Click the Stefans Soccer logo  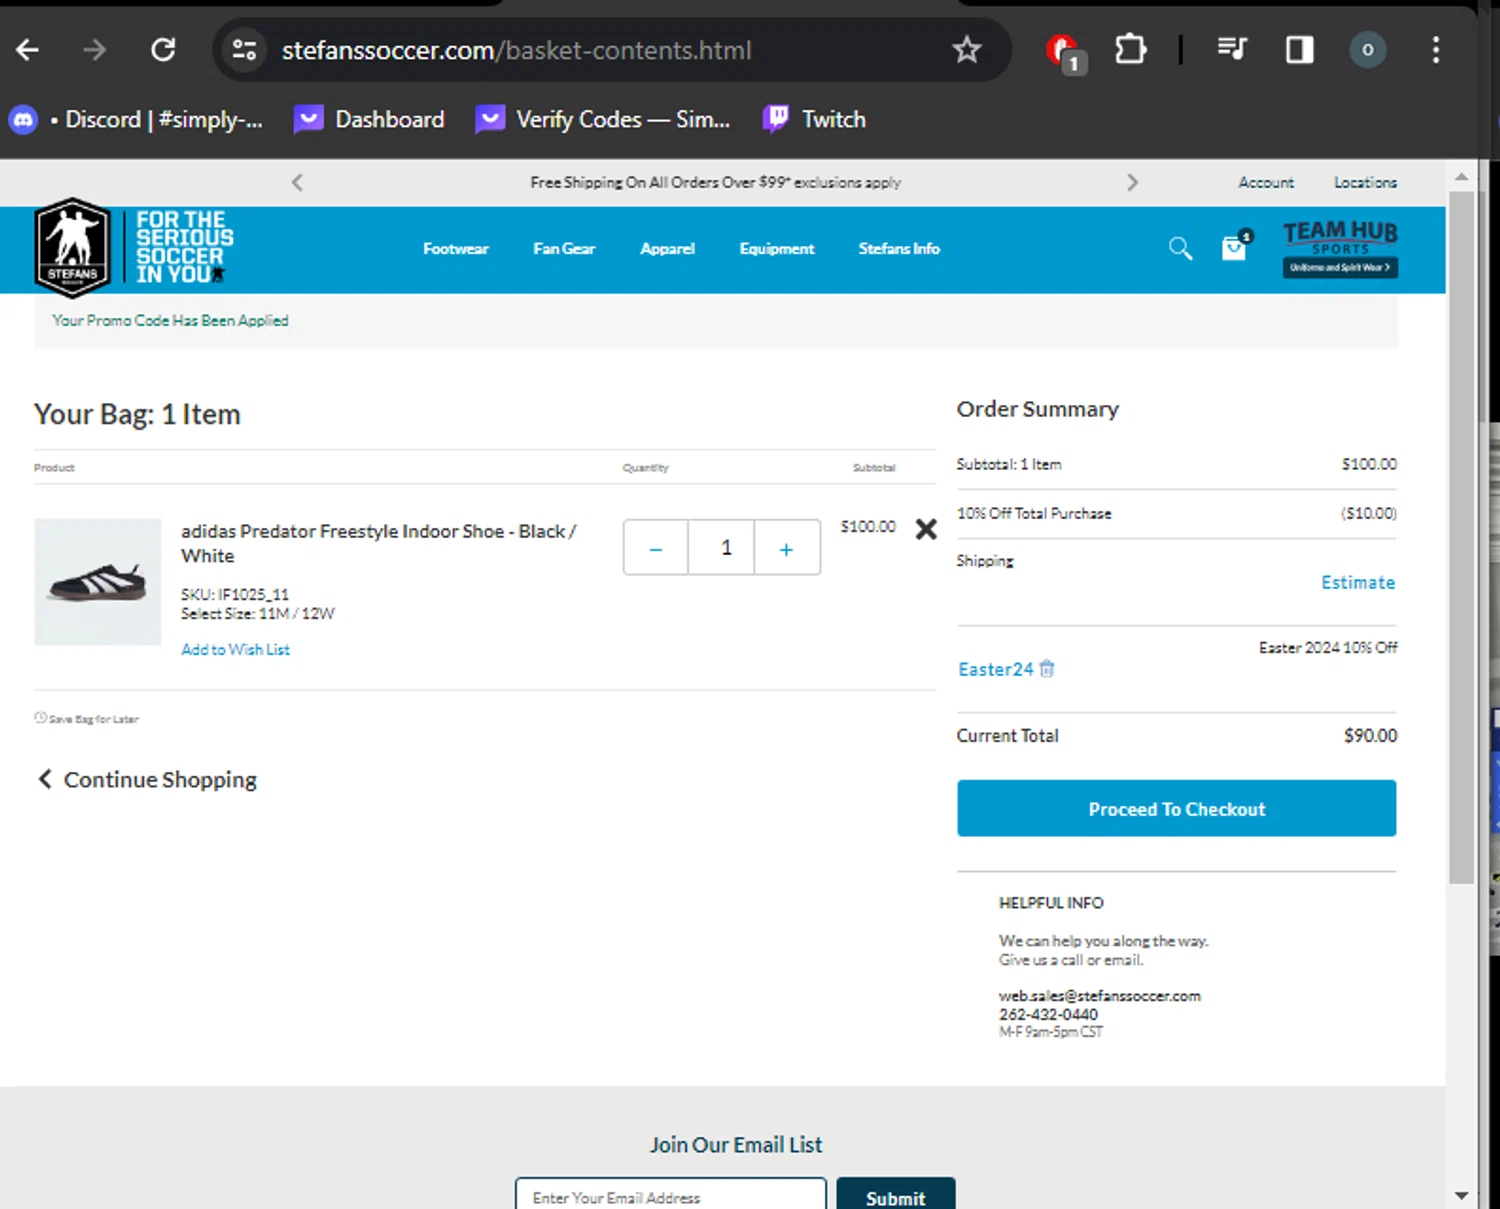pyautogui.click(x=72, y=247)
